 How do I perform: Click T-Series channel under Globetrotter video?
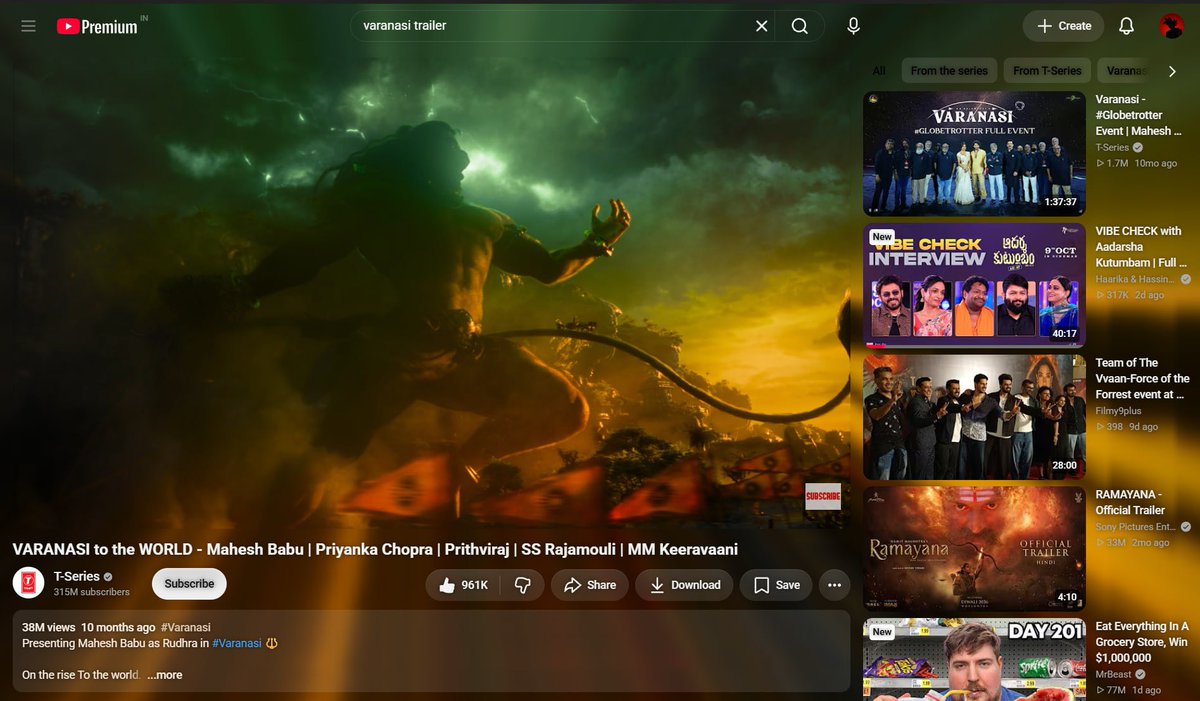1112,147
